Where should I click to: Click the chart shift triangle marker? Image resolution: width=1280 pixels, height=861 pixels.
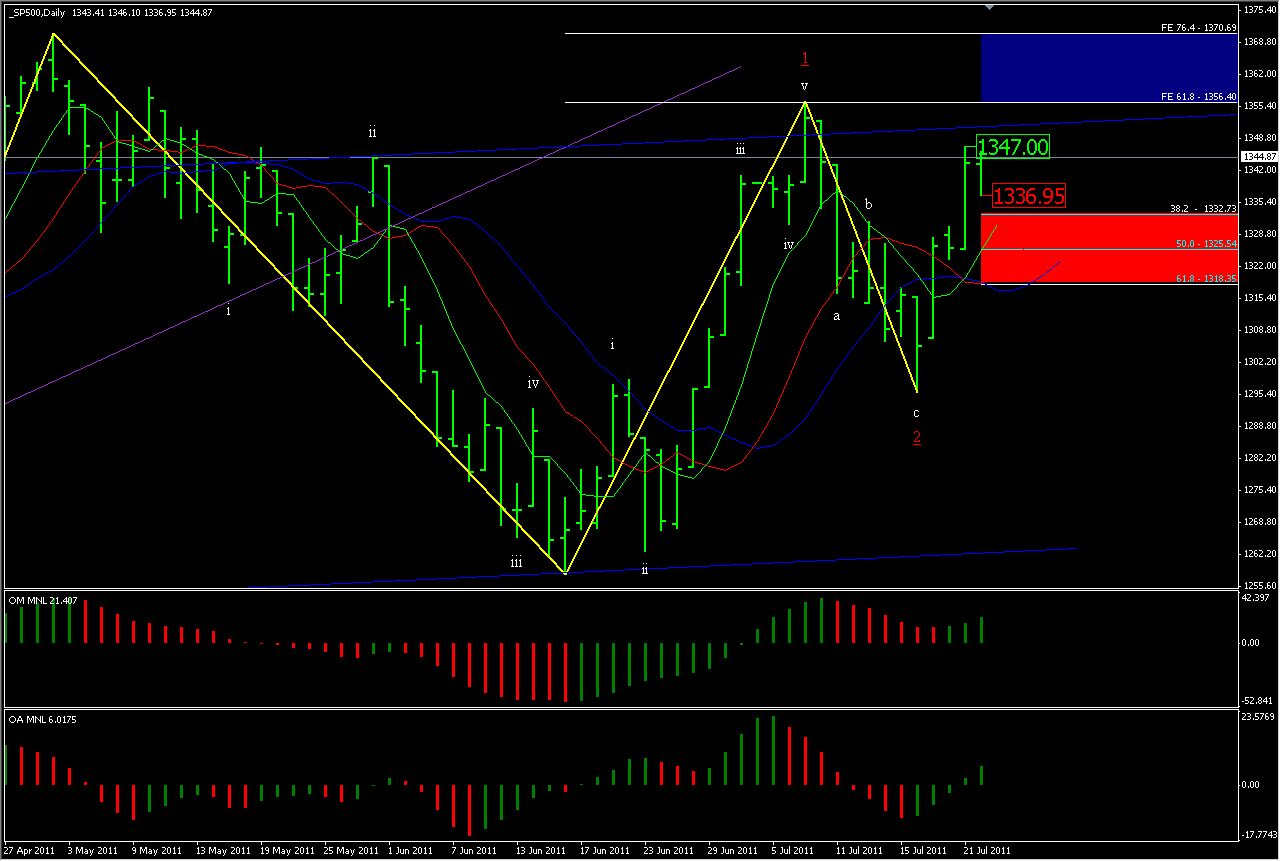tap(990, 8)
